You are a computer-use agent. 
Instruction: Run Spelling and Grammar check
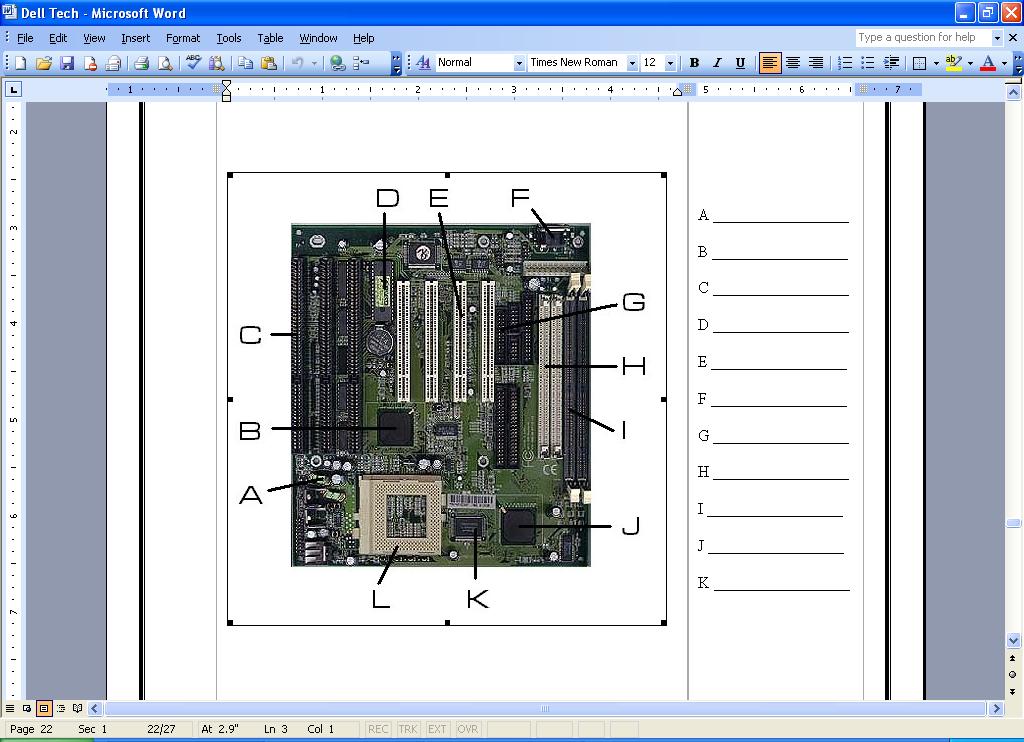click(x=193, y=63)
